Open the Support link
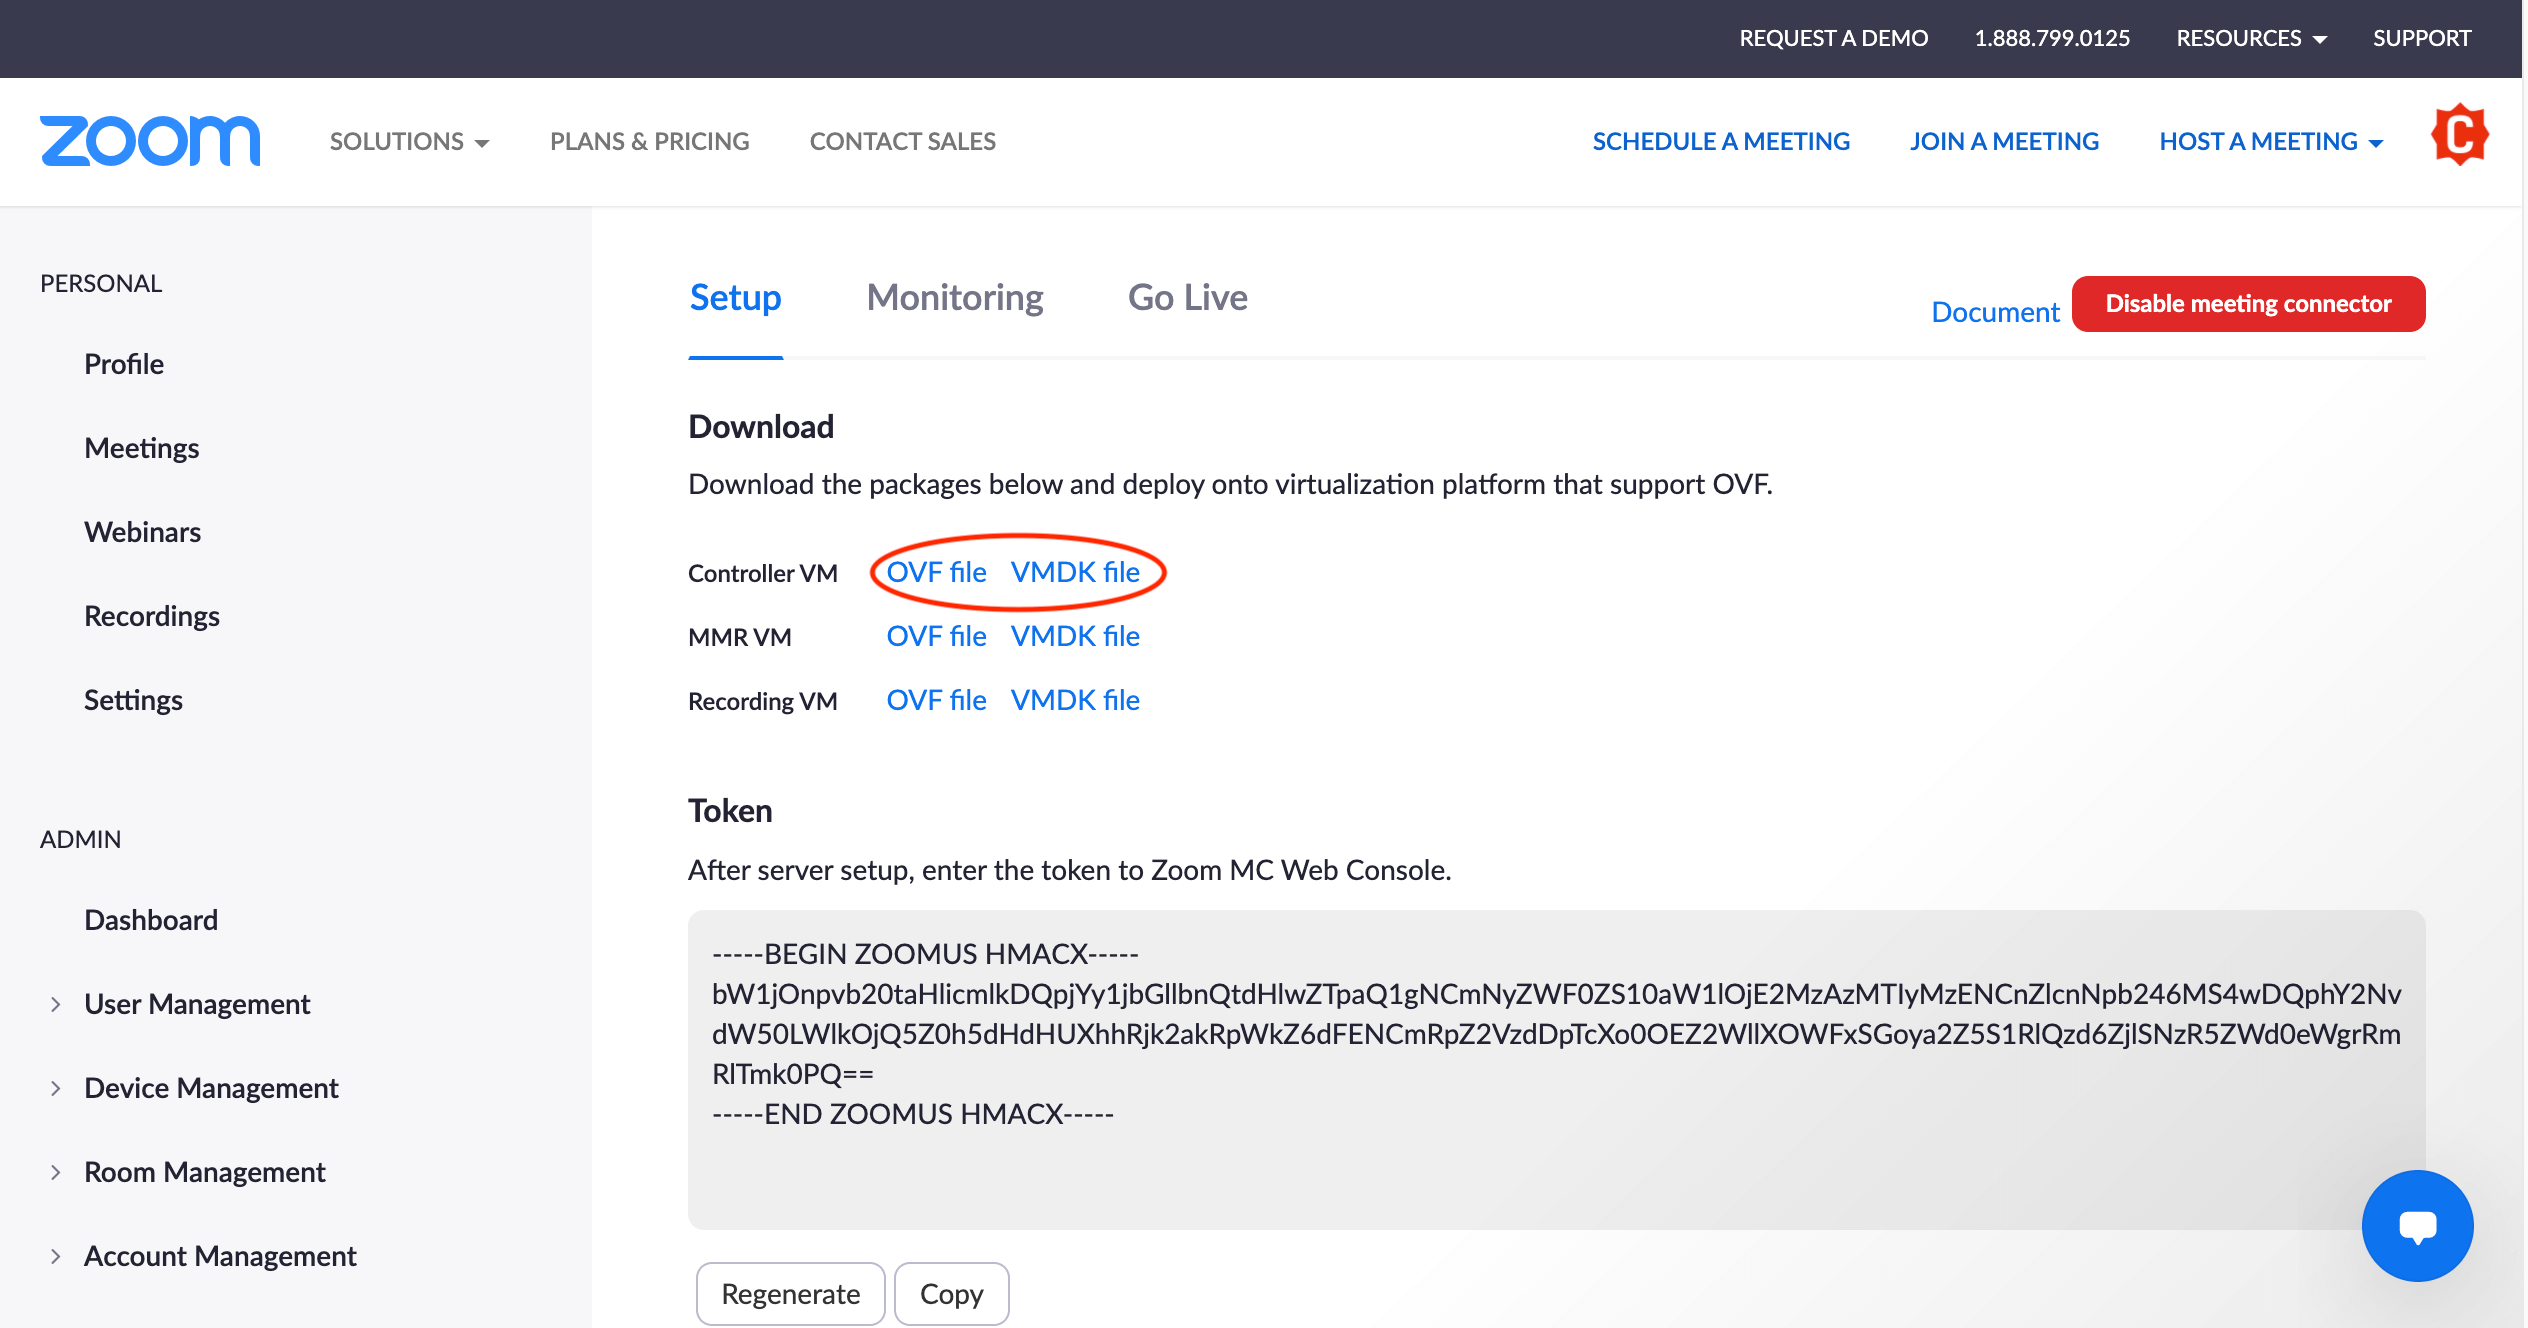 [2421, 38]
